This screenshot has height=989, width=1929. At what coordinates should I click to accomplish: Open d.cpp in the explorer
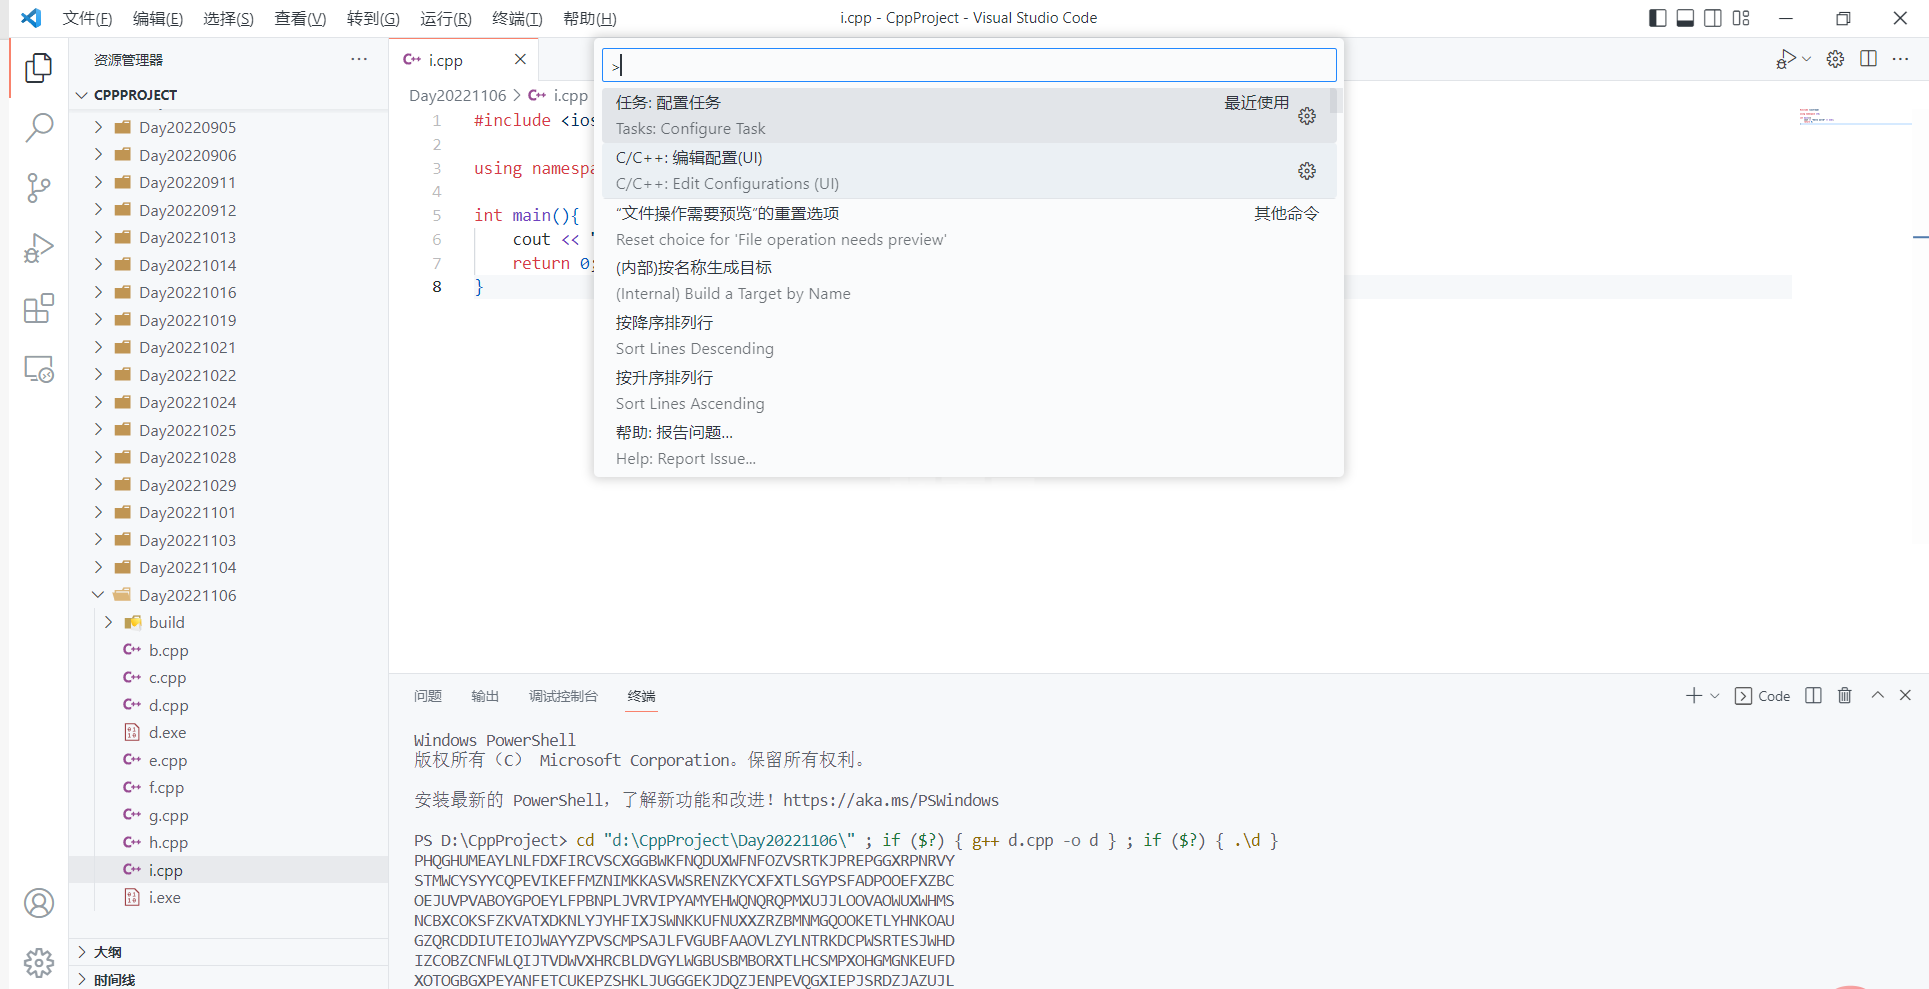(168, 705)
